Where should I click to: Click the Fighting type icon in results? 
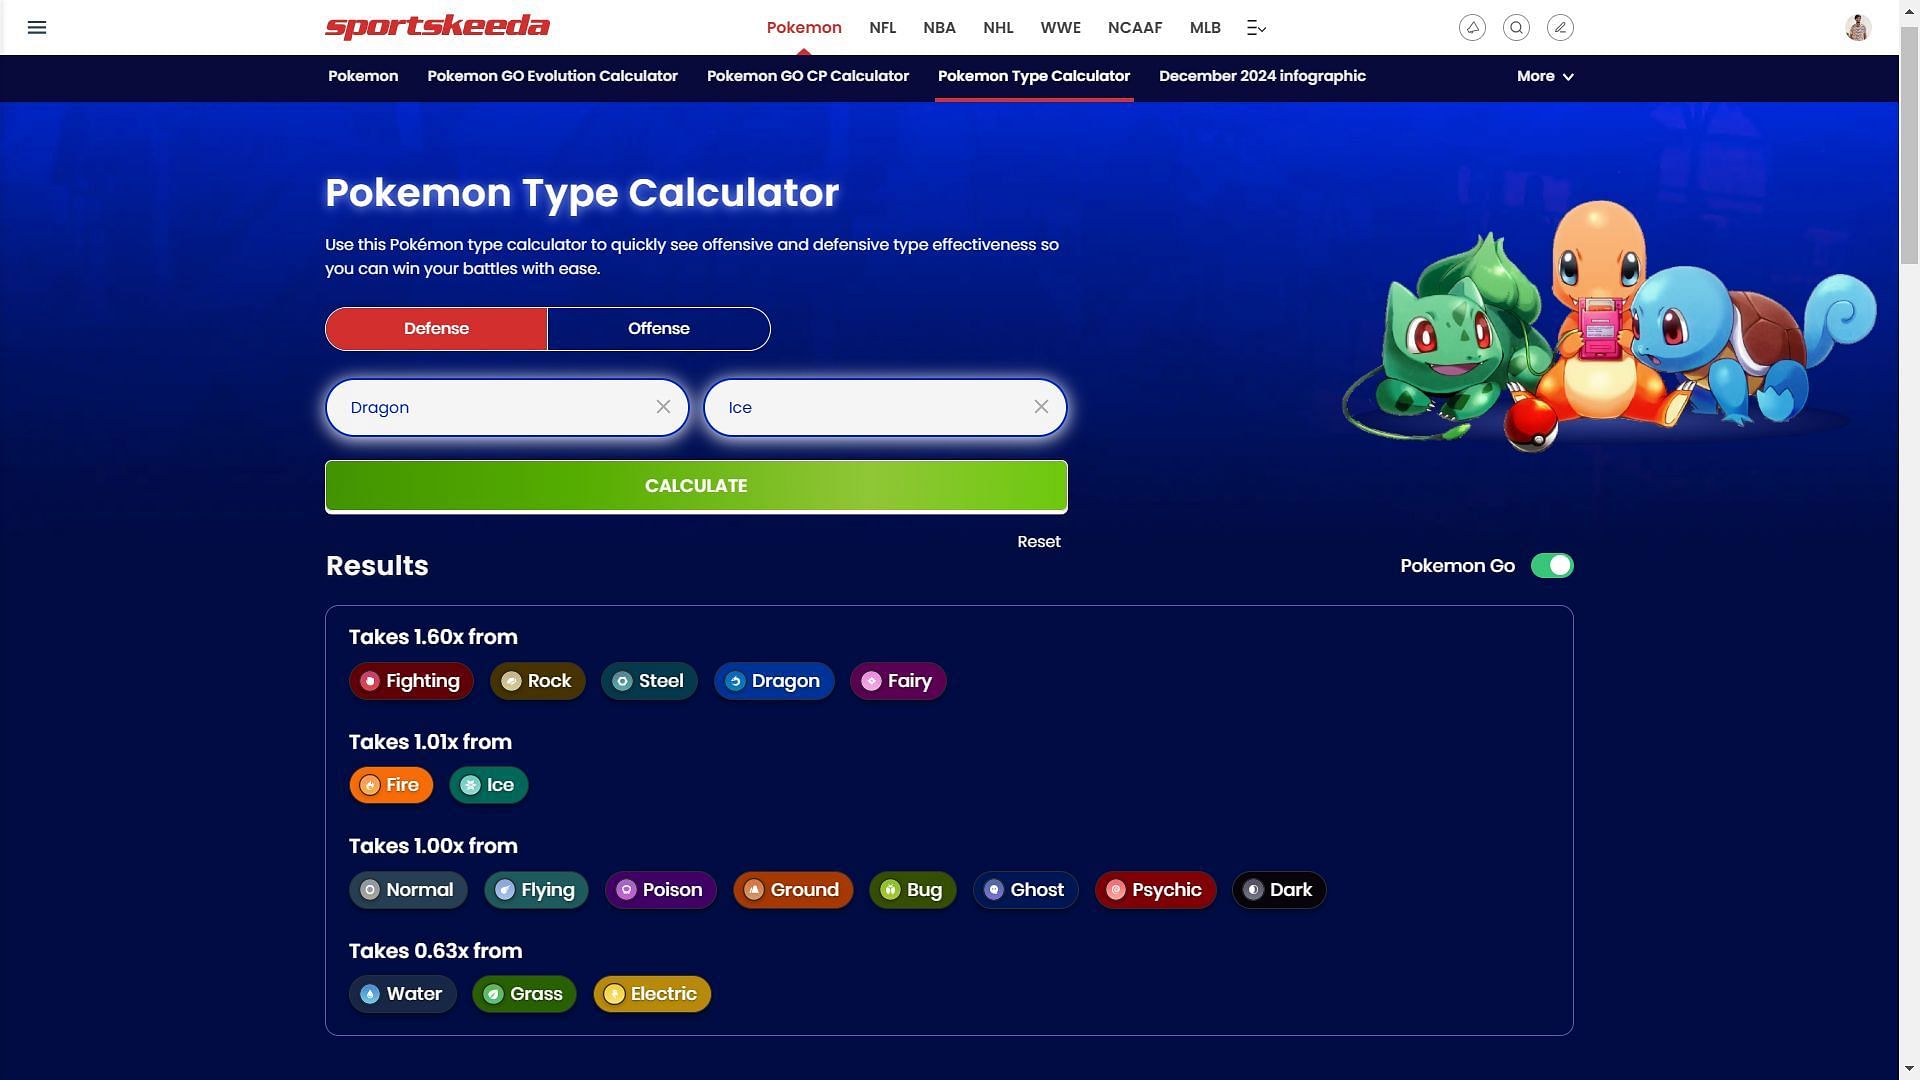368,680
